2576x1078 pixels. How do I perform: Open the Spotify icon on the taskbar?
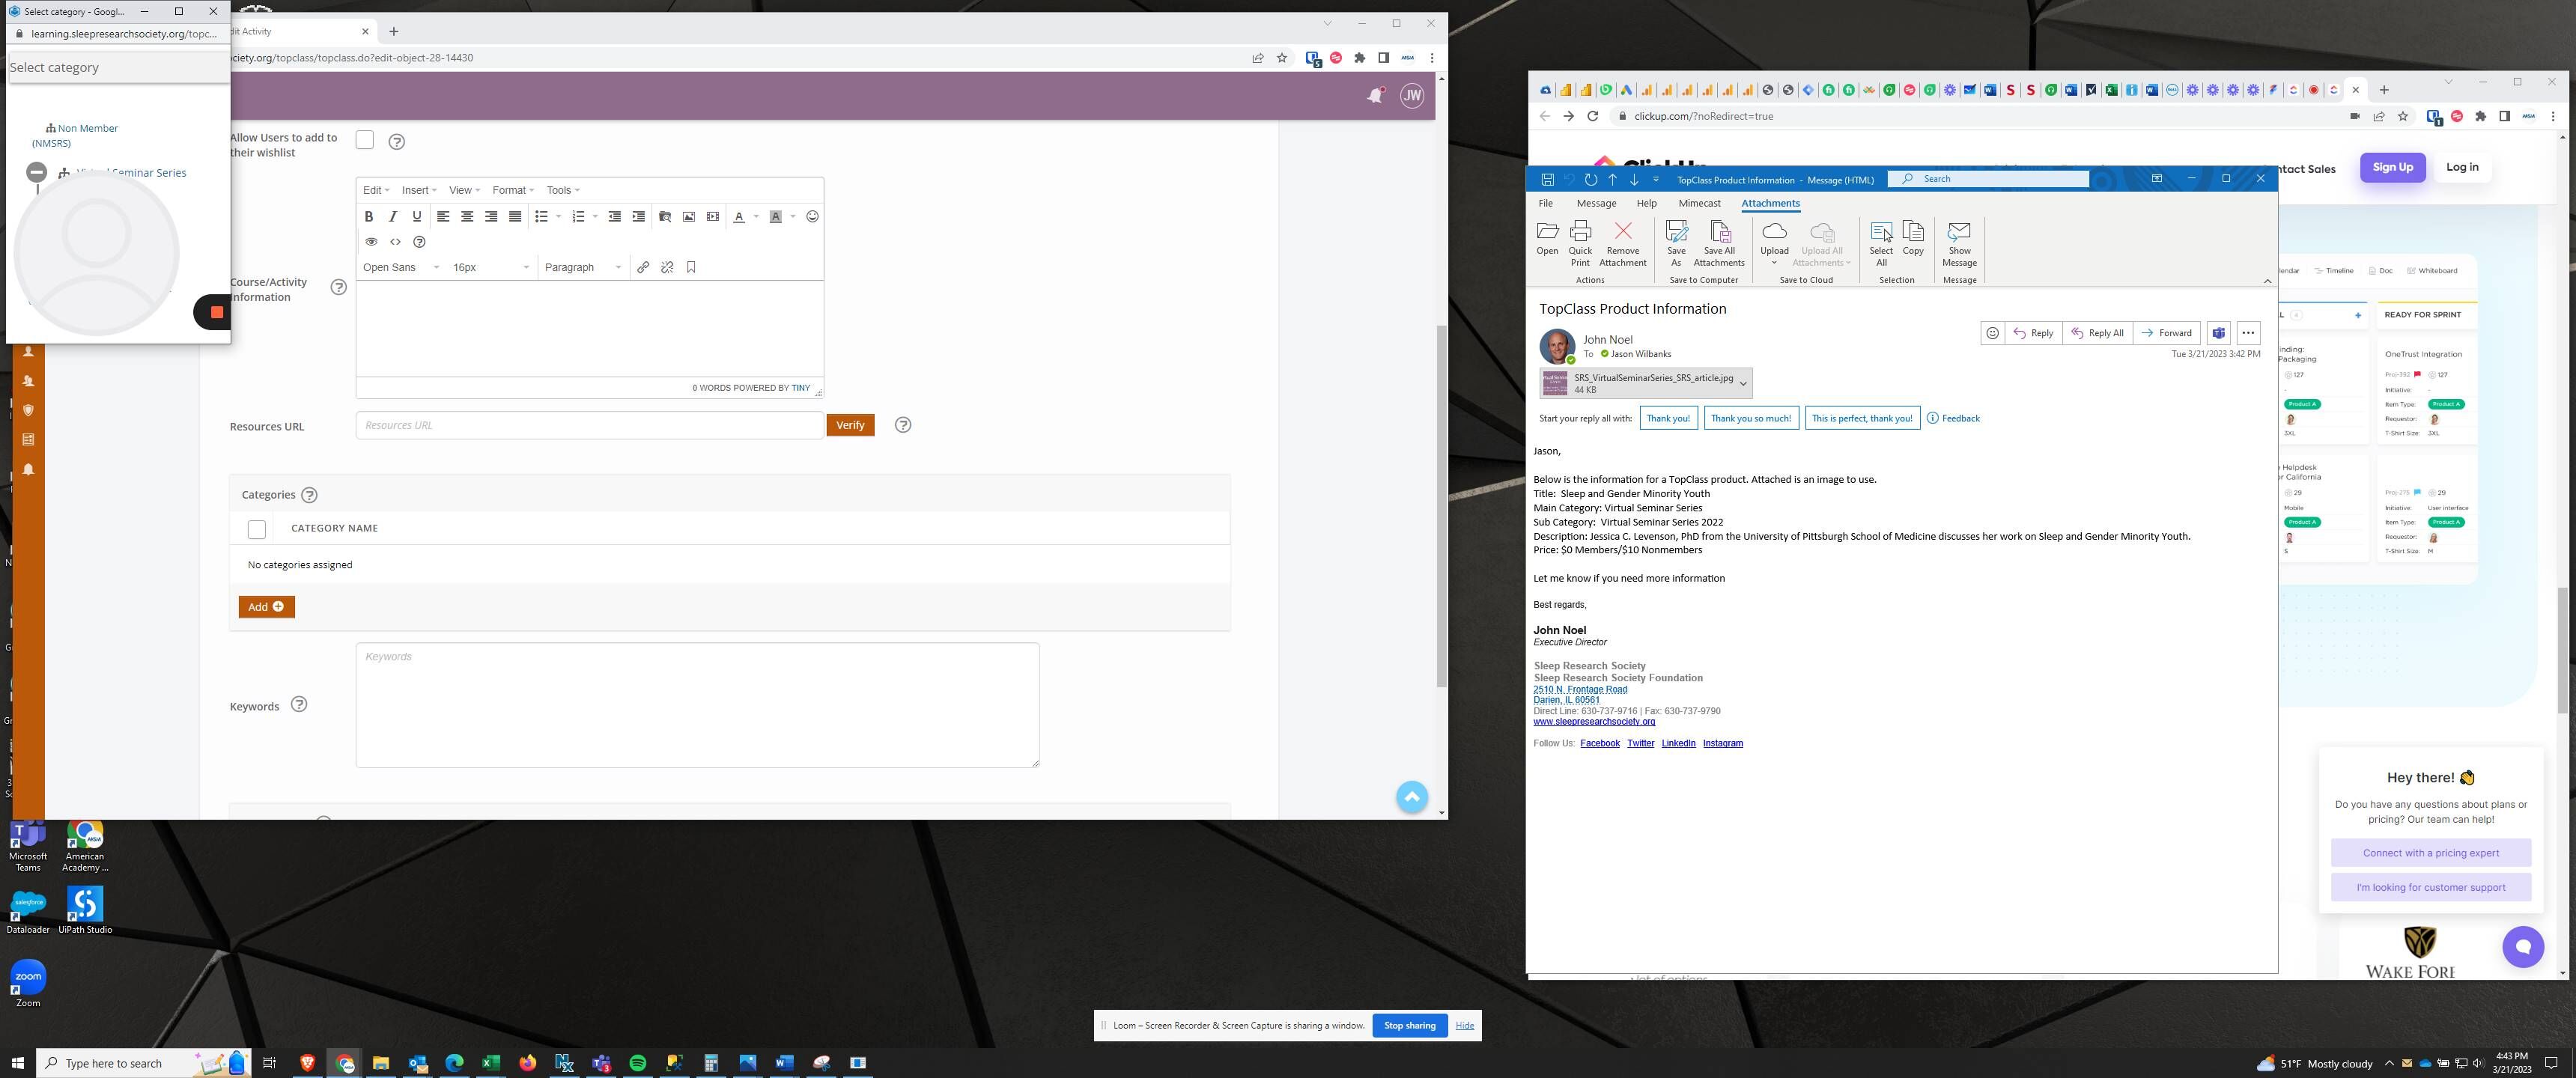click(638, 1062)
